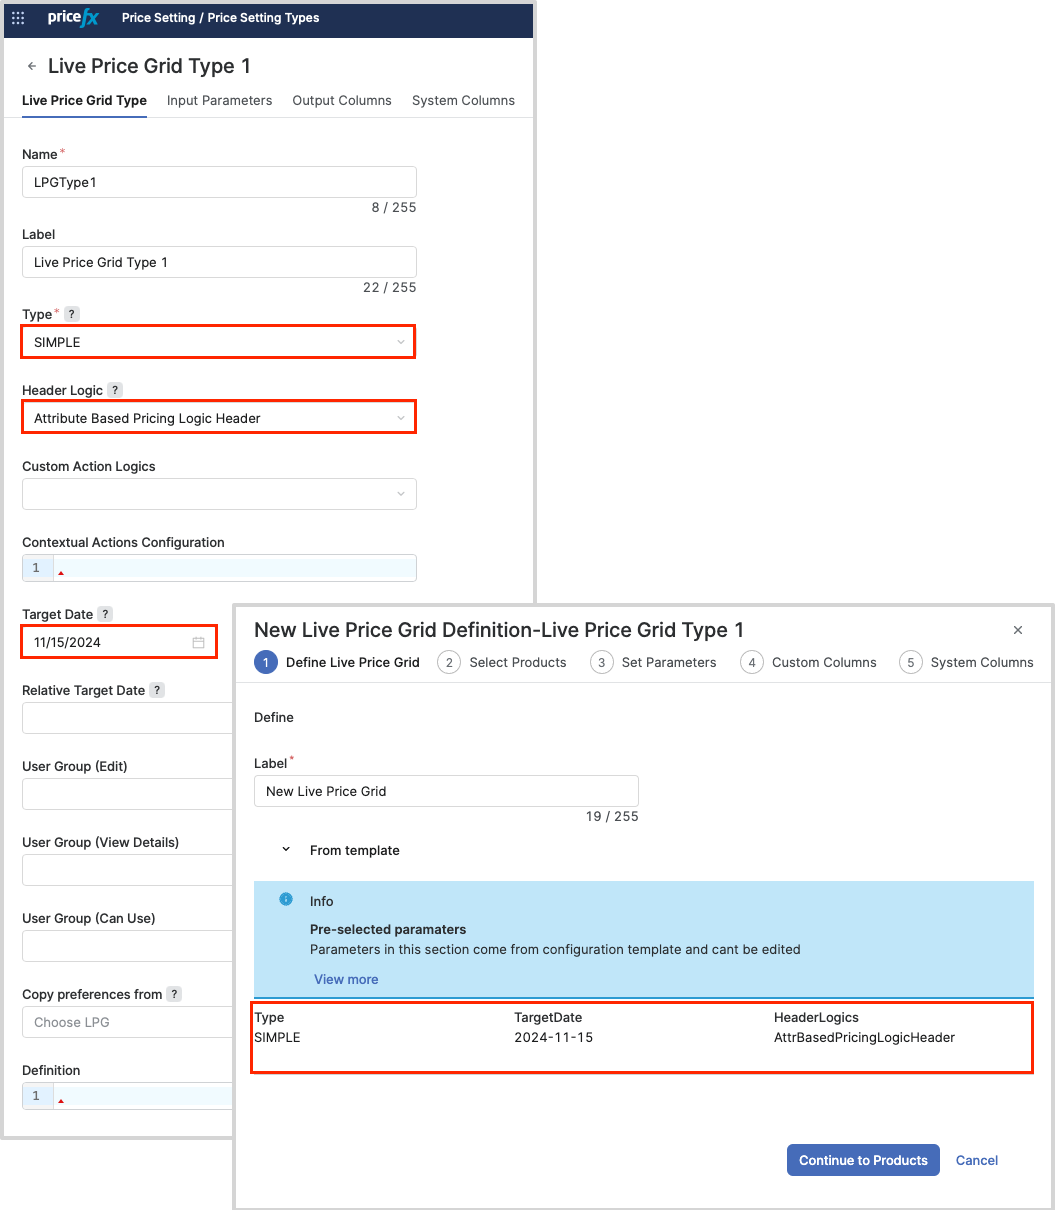Close the New Live Price Grid dialog
Viewport: 1056px width, 1210px height.
tap(1018, 630)
